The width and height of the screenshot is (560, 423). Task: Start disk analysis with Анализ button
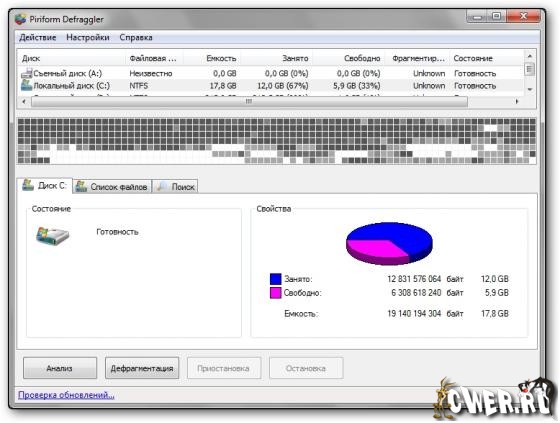pyautogui.click(x=60, y=368)
